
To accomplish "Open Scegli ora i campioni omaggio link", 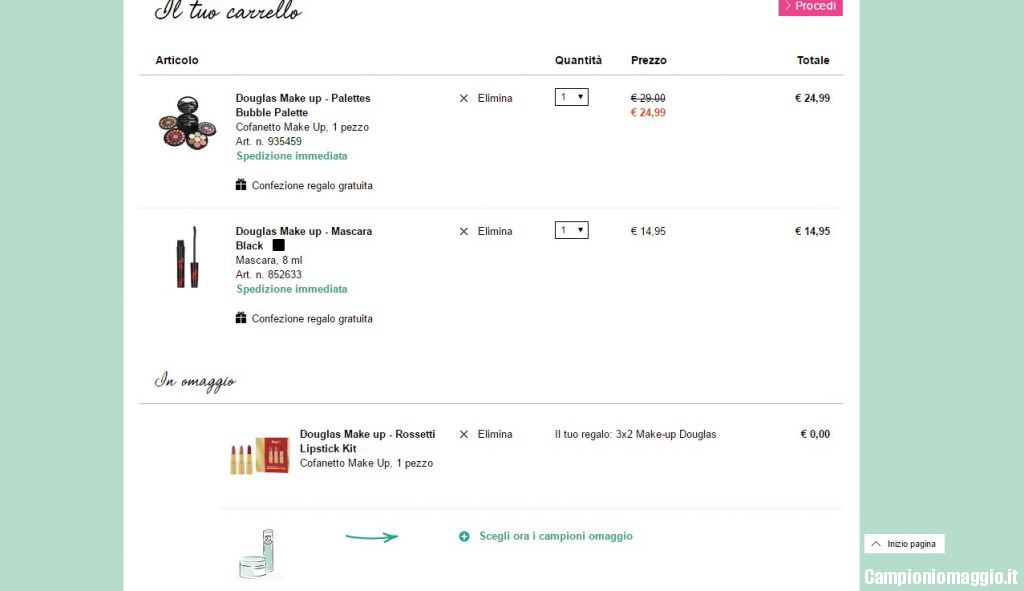I will tap(555, 537).
